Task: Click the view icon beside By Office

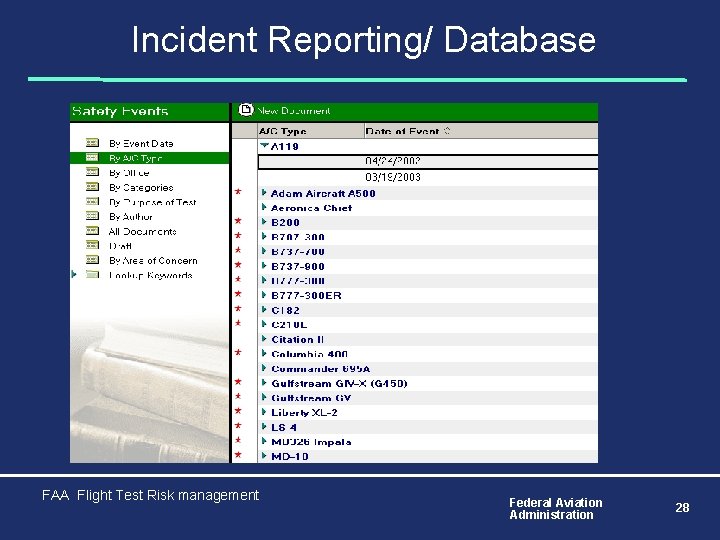Action: point(92,172)
